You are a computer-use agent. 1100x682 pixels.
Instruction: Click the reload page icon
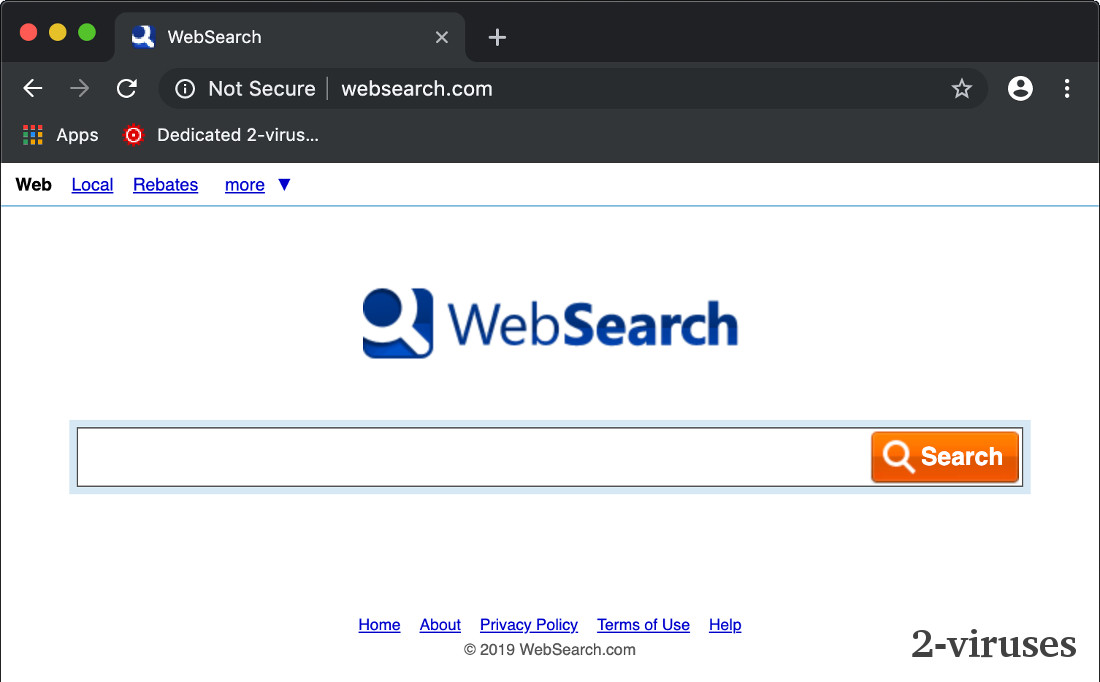point(126,89)
